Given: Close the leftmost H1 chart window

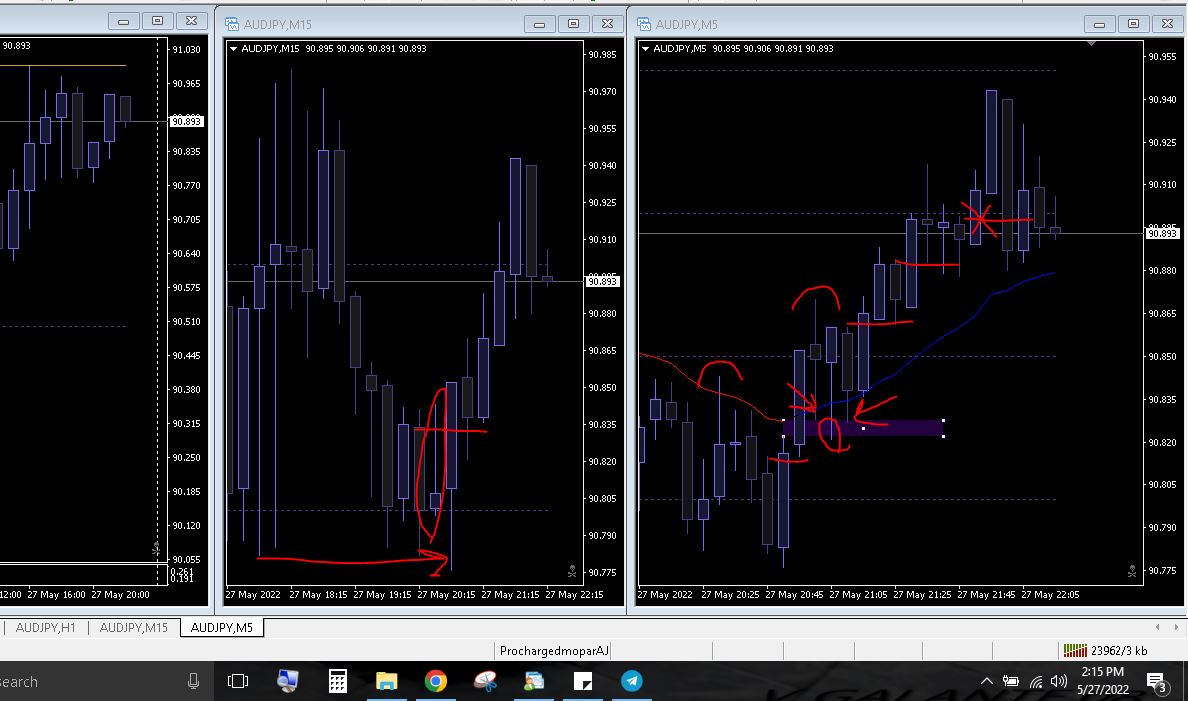Looking at the screenshot, I should click(x=192, y=21).
